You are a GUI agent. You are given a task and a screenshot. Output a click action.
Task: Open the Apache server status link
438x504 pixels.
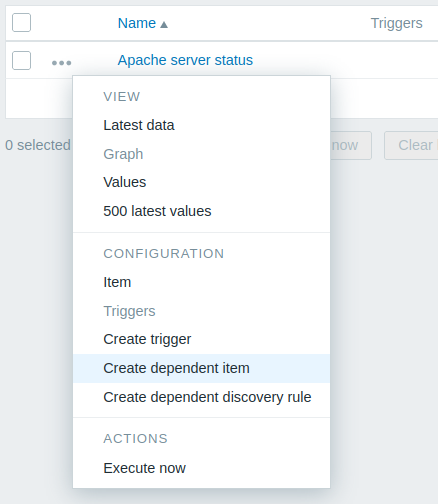point(185,60)
